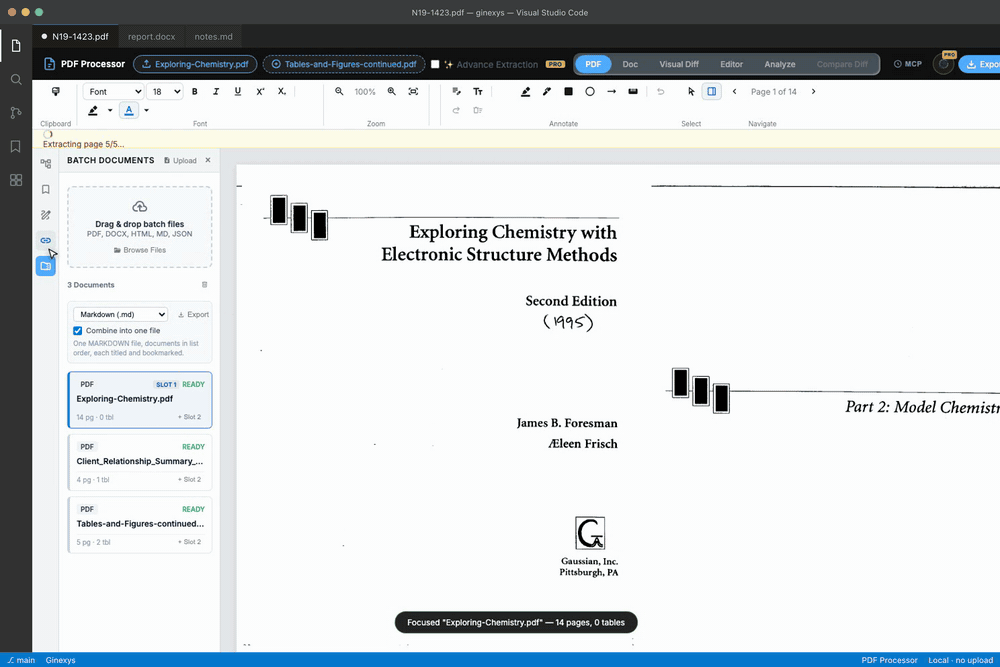The width and height of the screenshot is (1000, 667).
Task: Apply superscript formatting
Action: [260, 92]
